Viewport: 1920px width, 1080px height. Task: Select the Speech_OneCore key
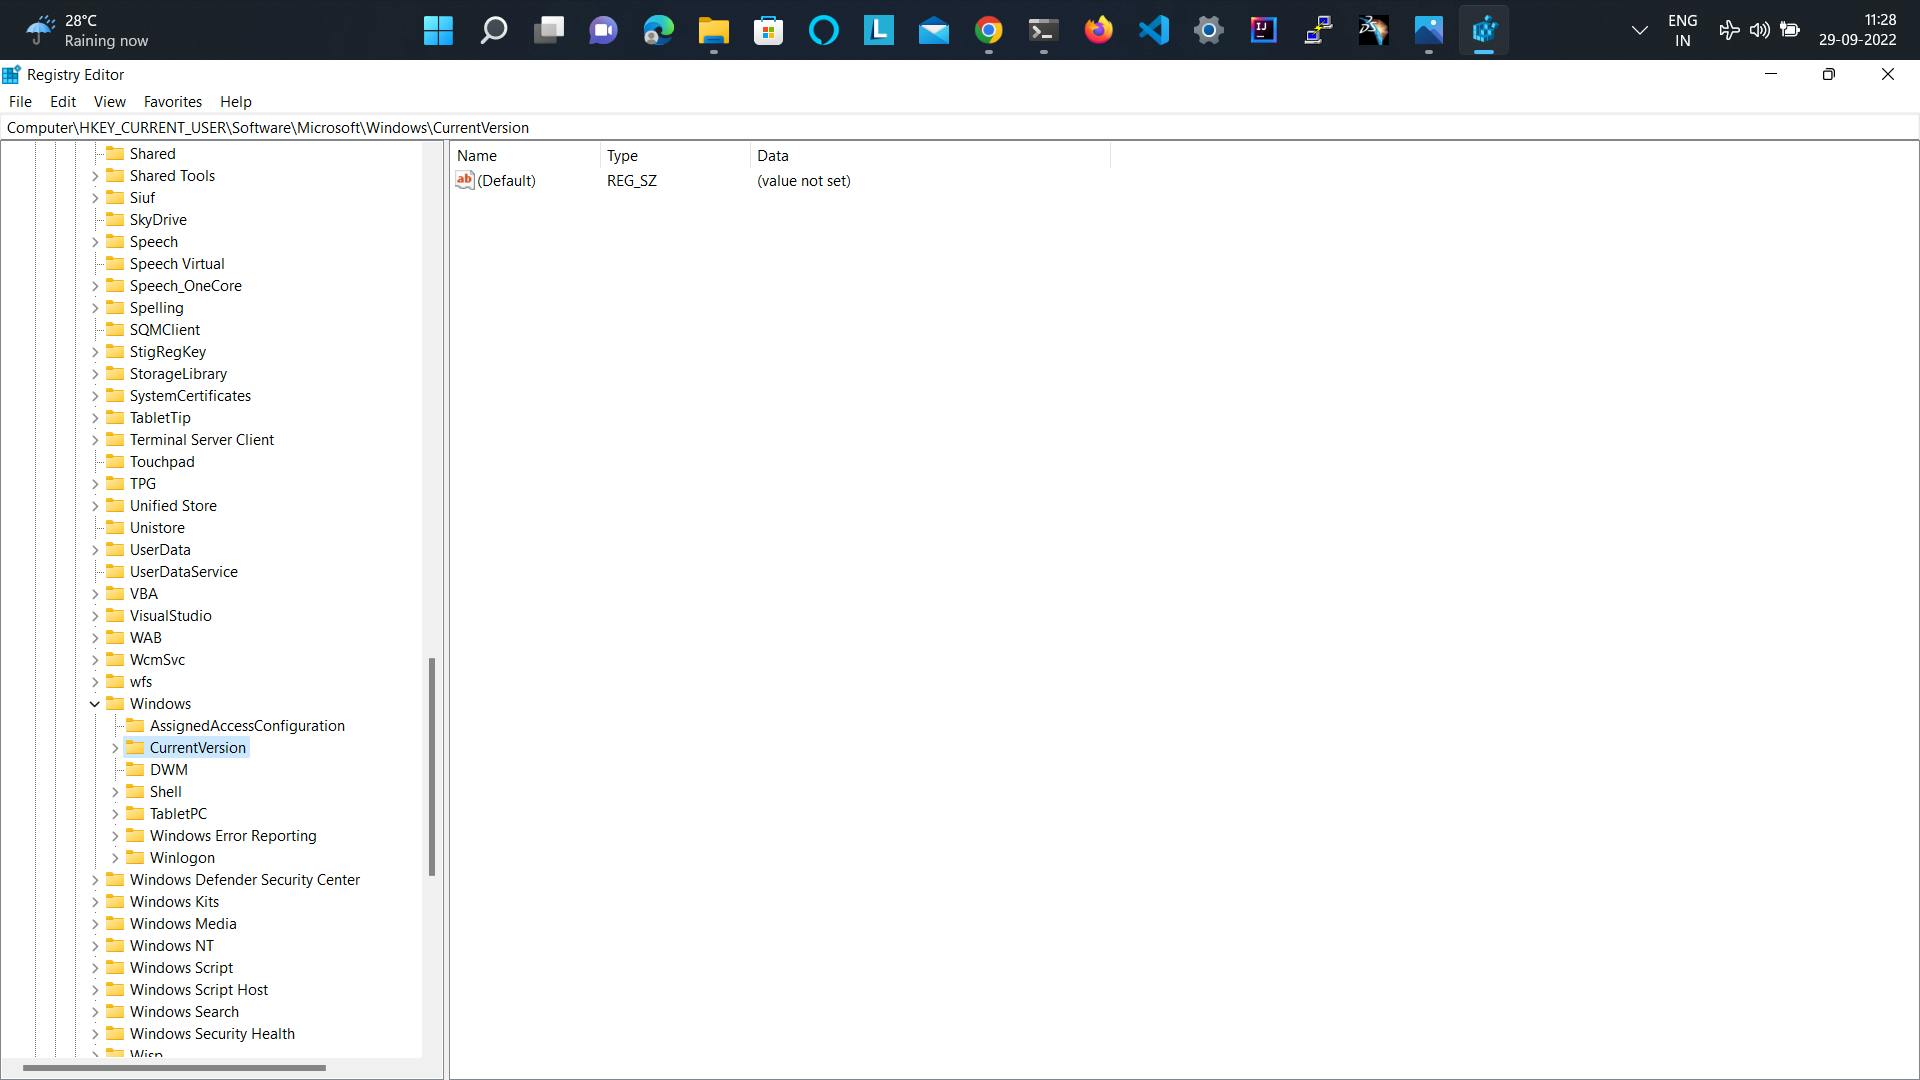pyautogui.click(x=185, y=286)
